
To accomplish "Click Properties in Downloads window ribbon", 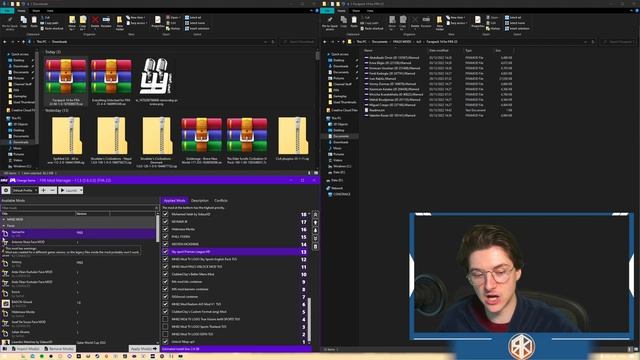I will (158, 22).
